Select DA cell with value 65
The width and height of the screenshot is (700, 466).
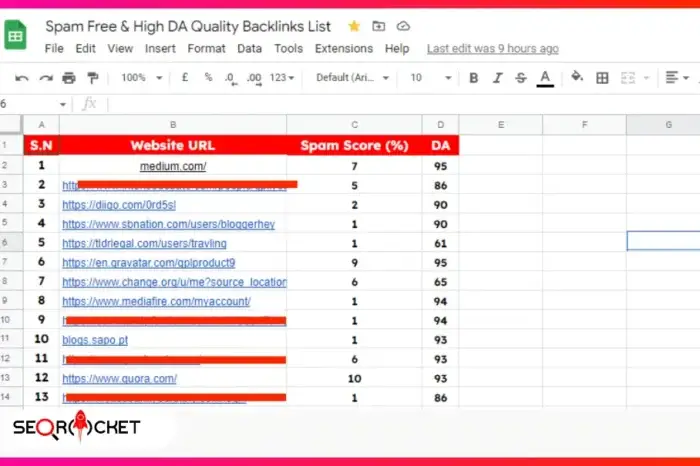441,282
